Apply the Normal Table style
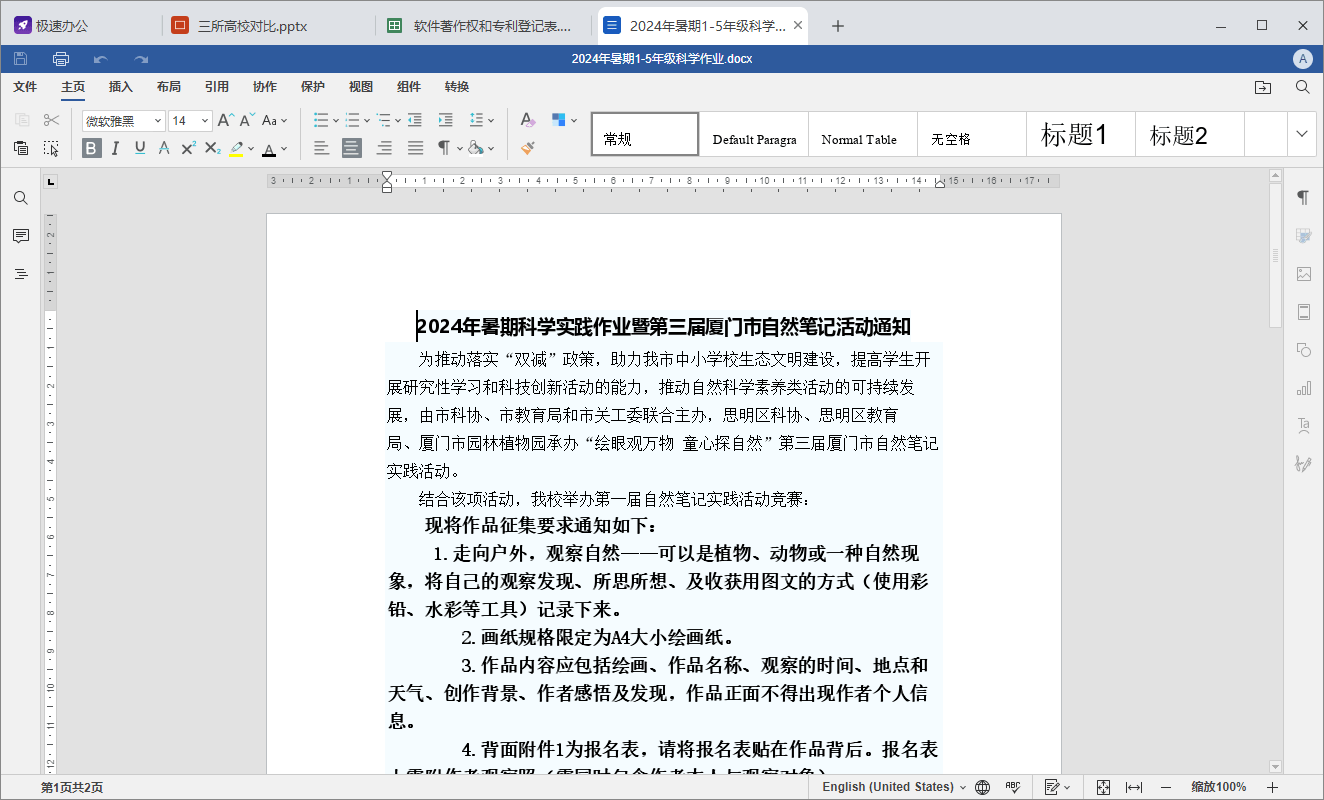1324x800 pixels. (x=863, y=134)
